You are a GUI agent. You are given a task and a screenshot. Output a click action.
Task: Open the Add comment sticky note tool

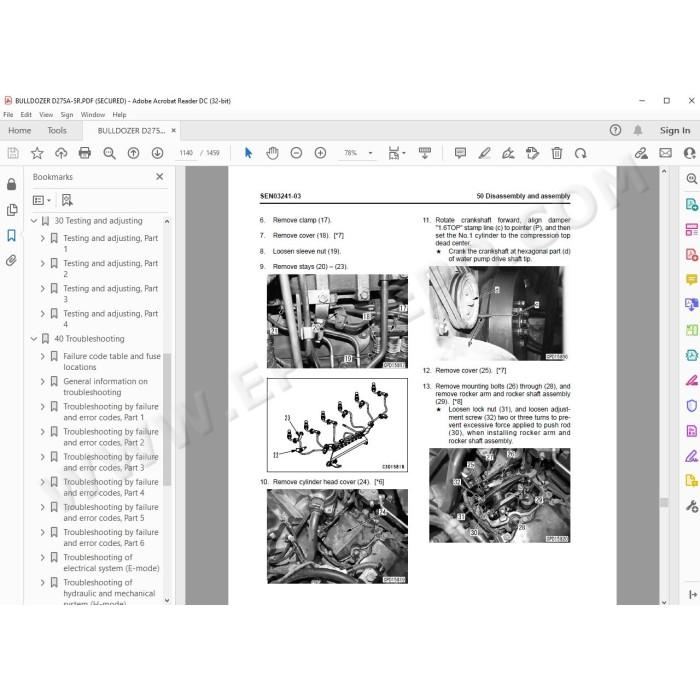[460, 153]
